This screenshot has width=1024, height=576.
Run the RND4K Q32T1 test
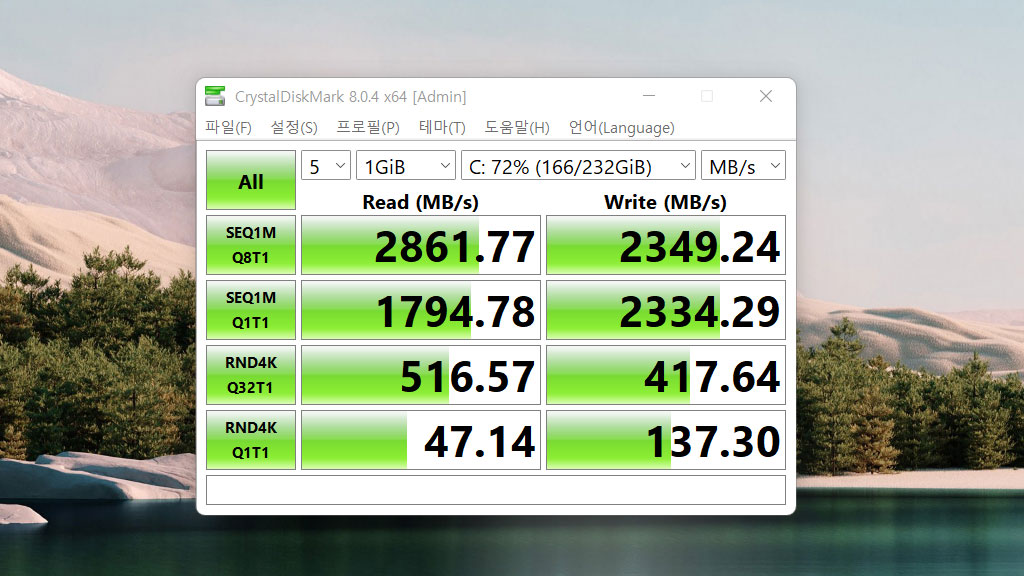[251, 375]
